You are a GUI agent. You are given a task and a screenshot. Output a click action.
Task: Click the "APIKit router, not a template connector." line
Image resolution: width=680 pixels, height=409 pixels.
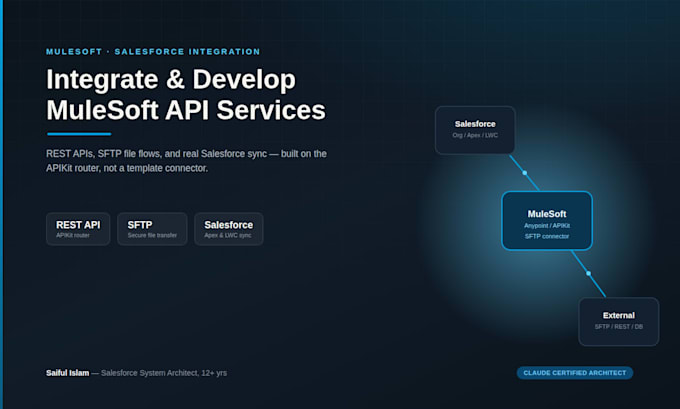127,168
